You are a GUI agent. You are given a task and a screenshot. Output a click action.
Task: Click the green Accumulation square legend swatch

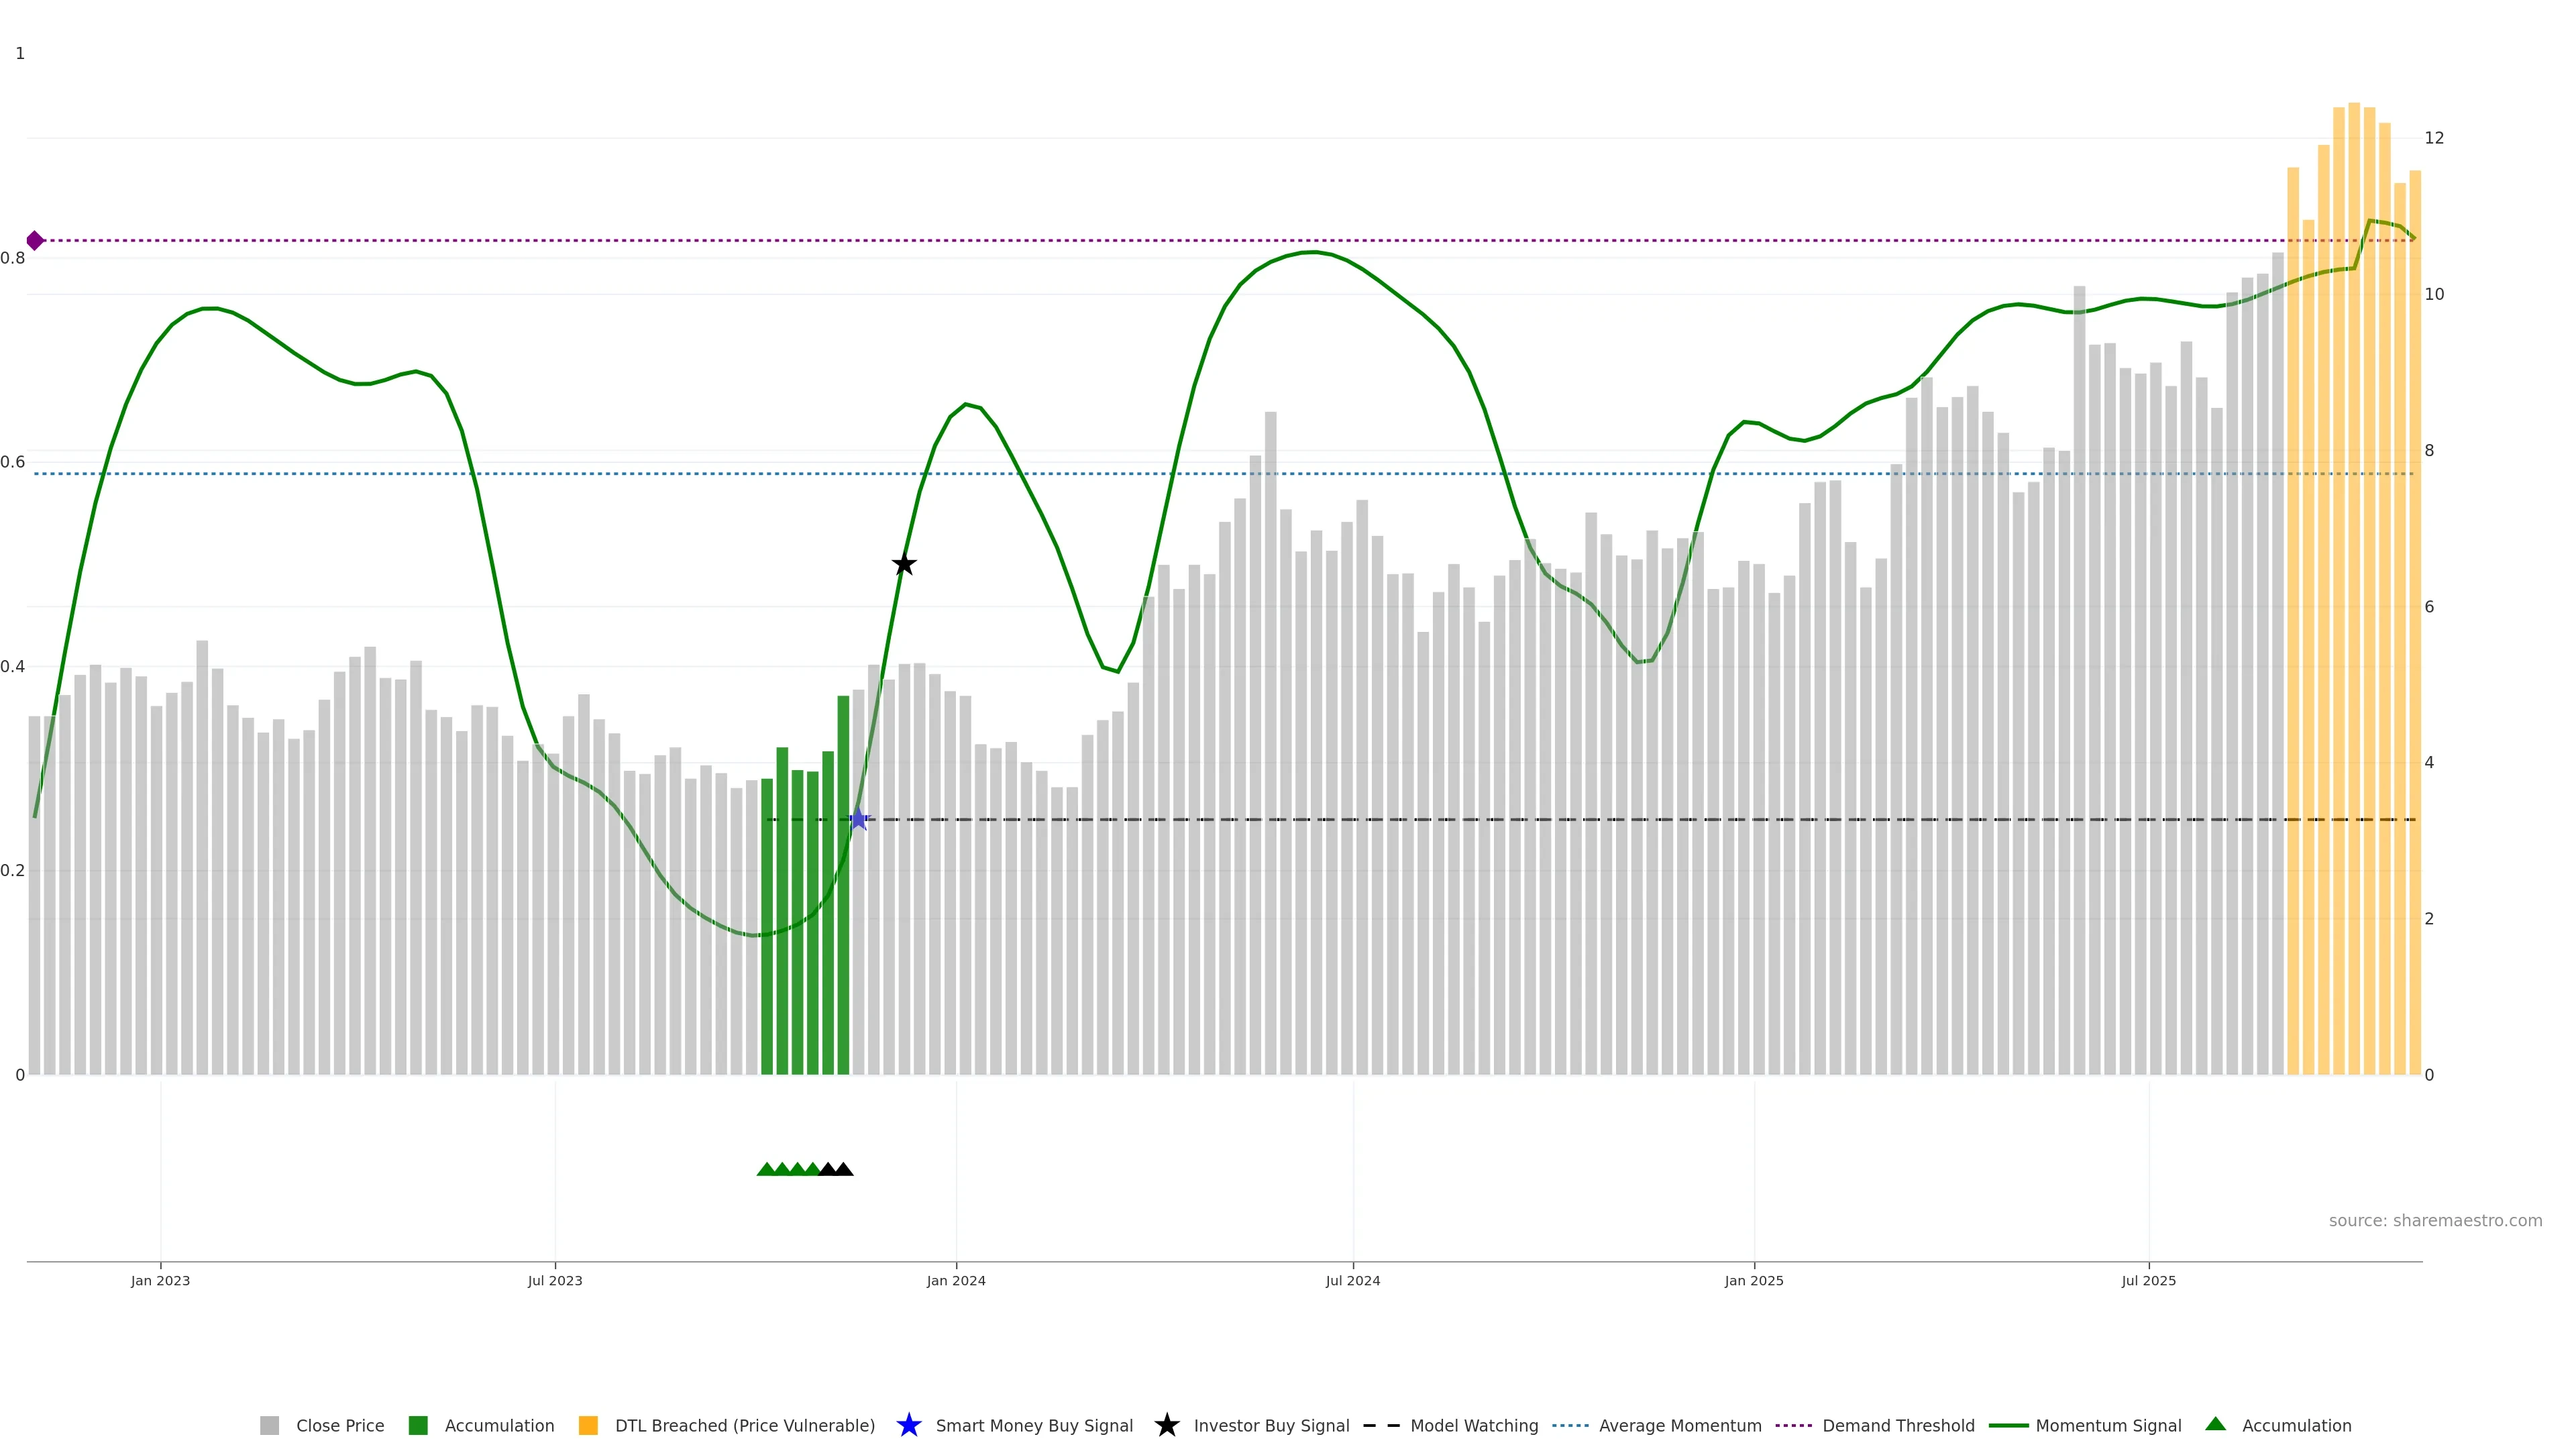point(418,1425)
